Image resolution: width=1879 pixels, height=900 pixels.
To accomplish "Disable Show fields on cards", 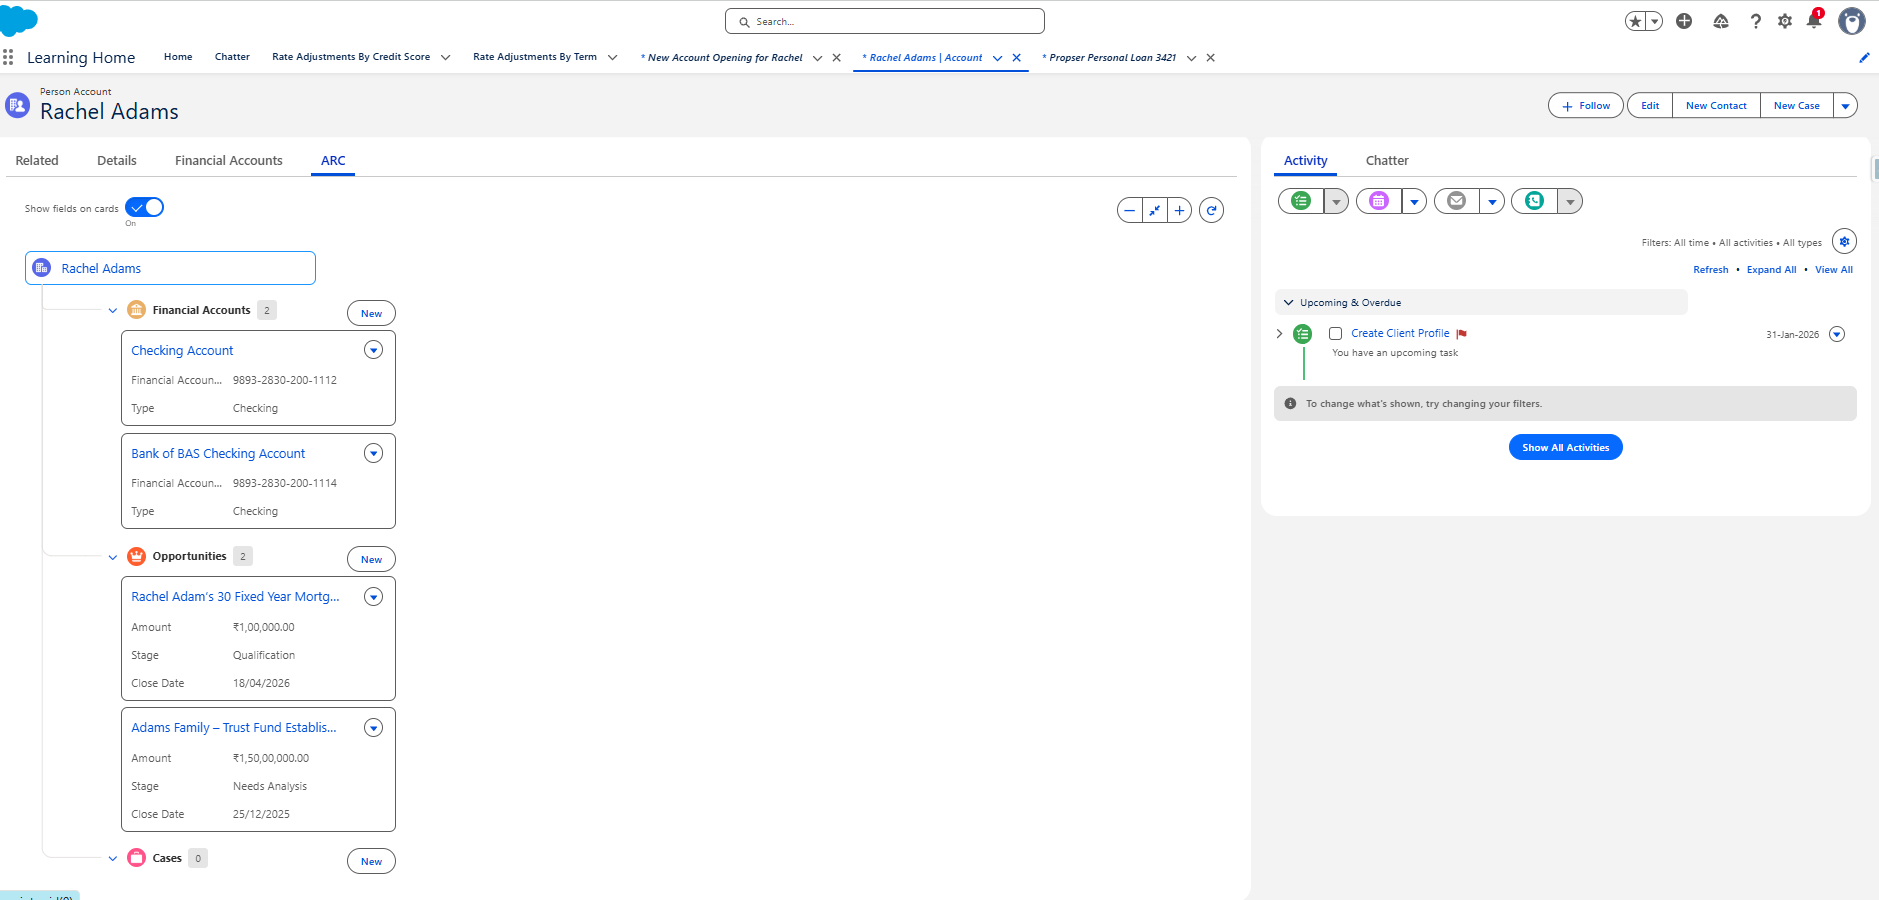I will 143,206.
